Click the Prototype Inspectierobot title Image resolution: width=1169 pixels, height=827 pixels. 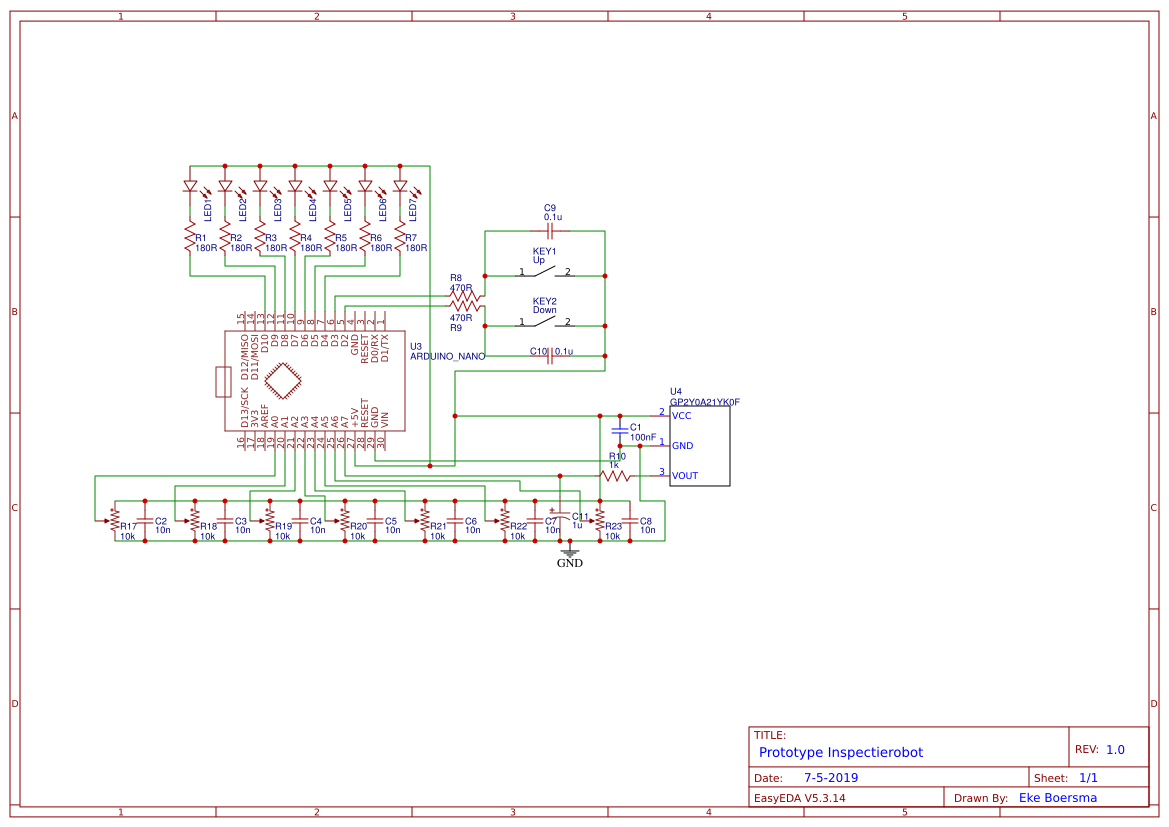point(840,752)
